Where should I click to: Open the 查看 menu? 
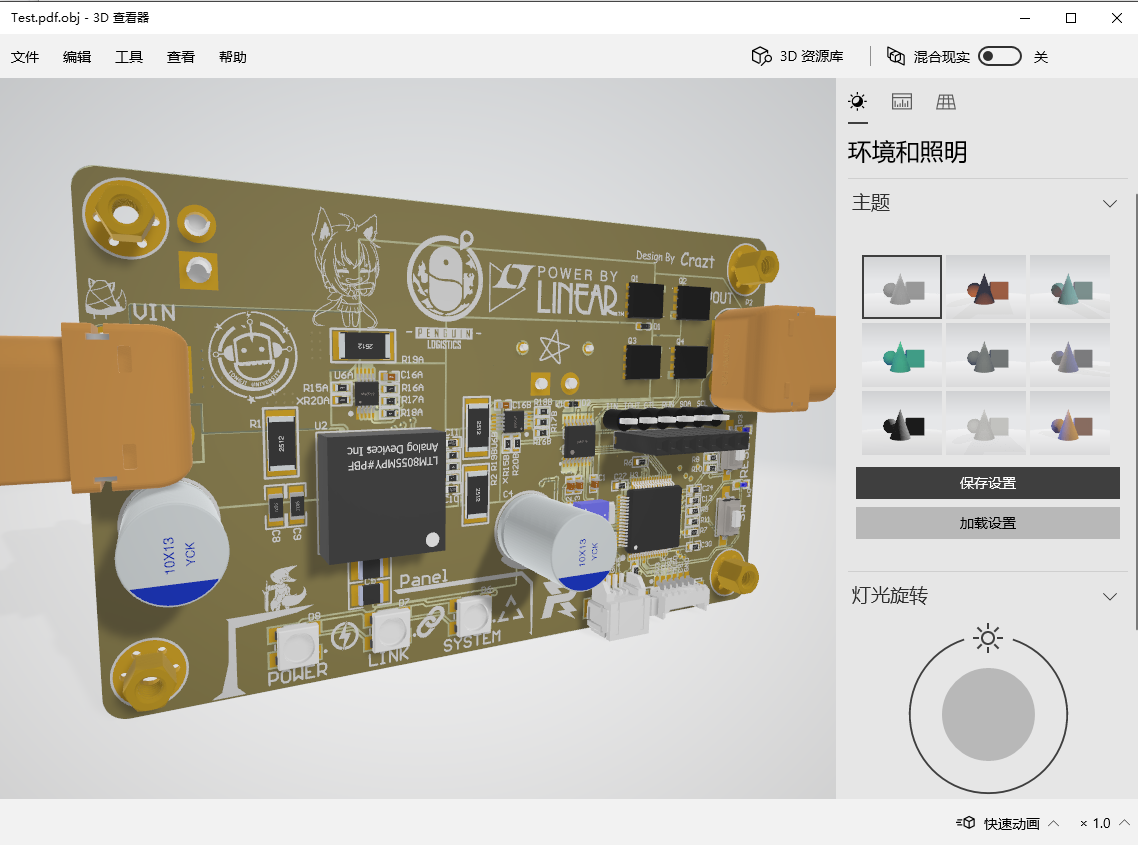click(181, 57)
